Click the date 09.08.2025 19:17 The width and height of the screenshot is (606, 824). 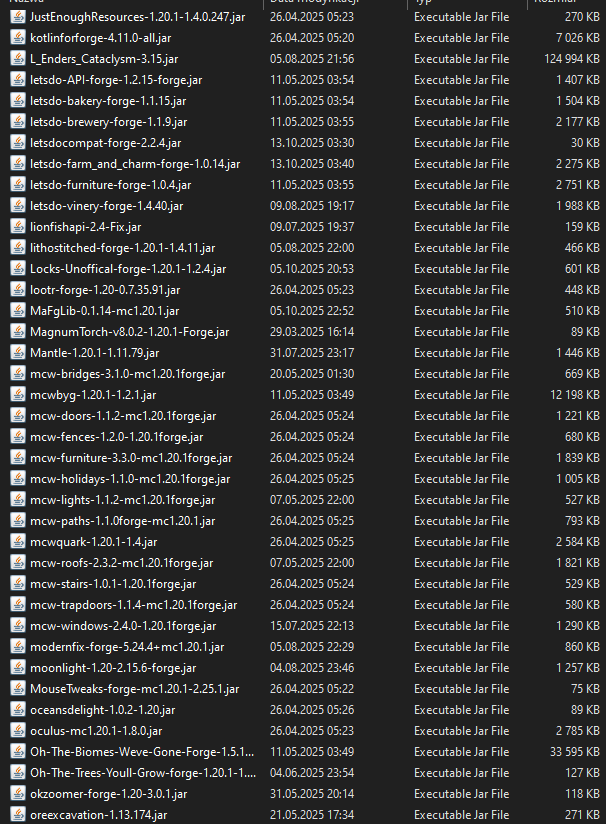tap(312, 206)
